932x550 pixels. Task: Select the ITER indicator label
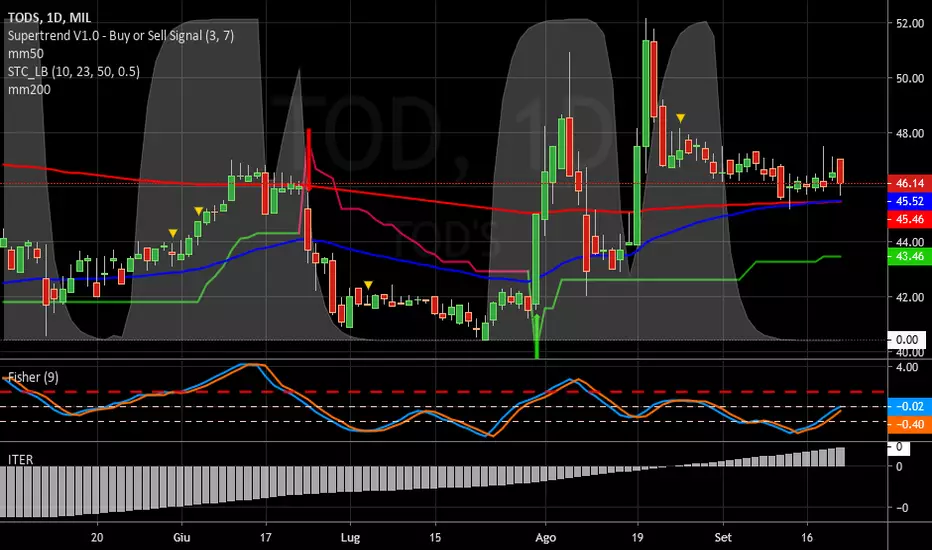point(20,460)
